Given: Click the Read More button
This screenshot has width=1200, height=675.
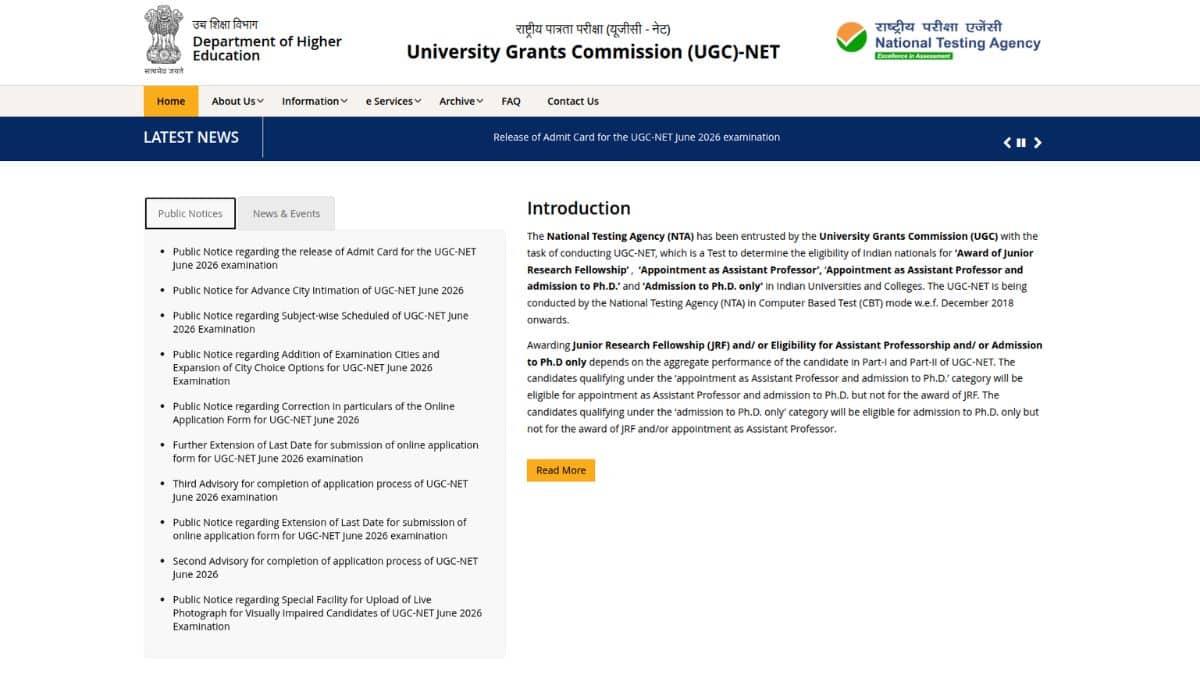Looking at the screenshot, I should (561, 470).
